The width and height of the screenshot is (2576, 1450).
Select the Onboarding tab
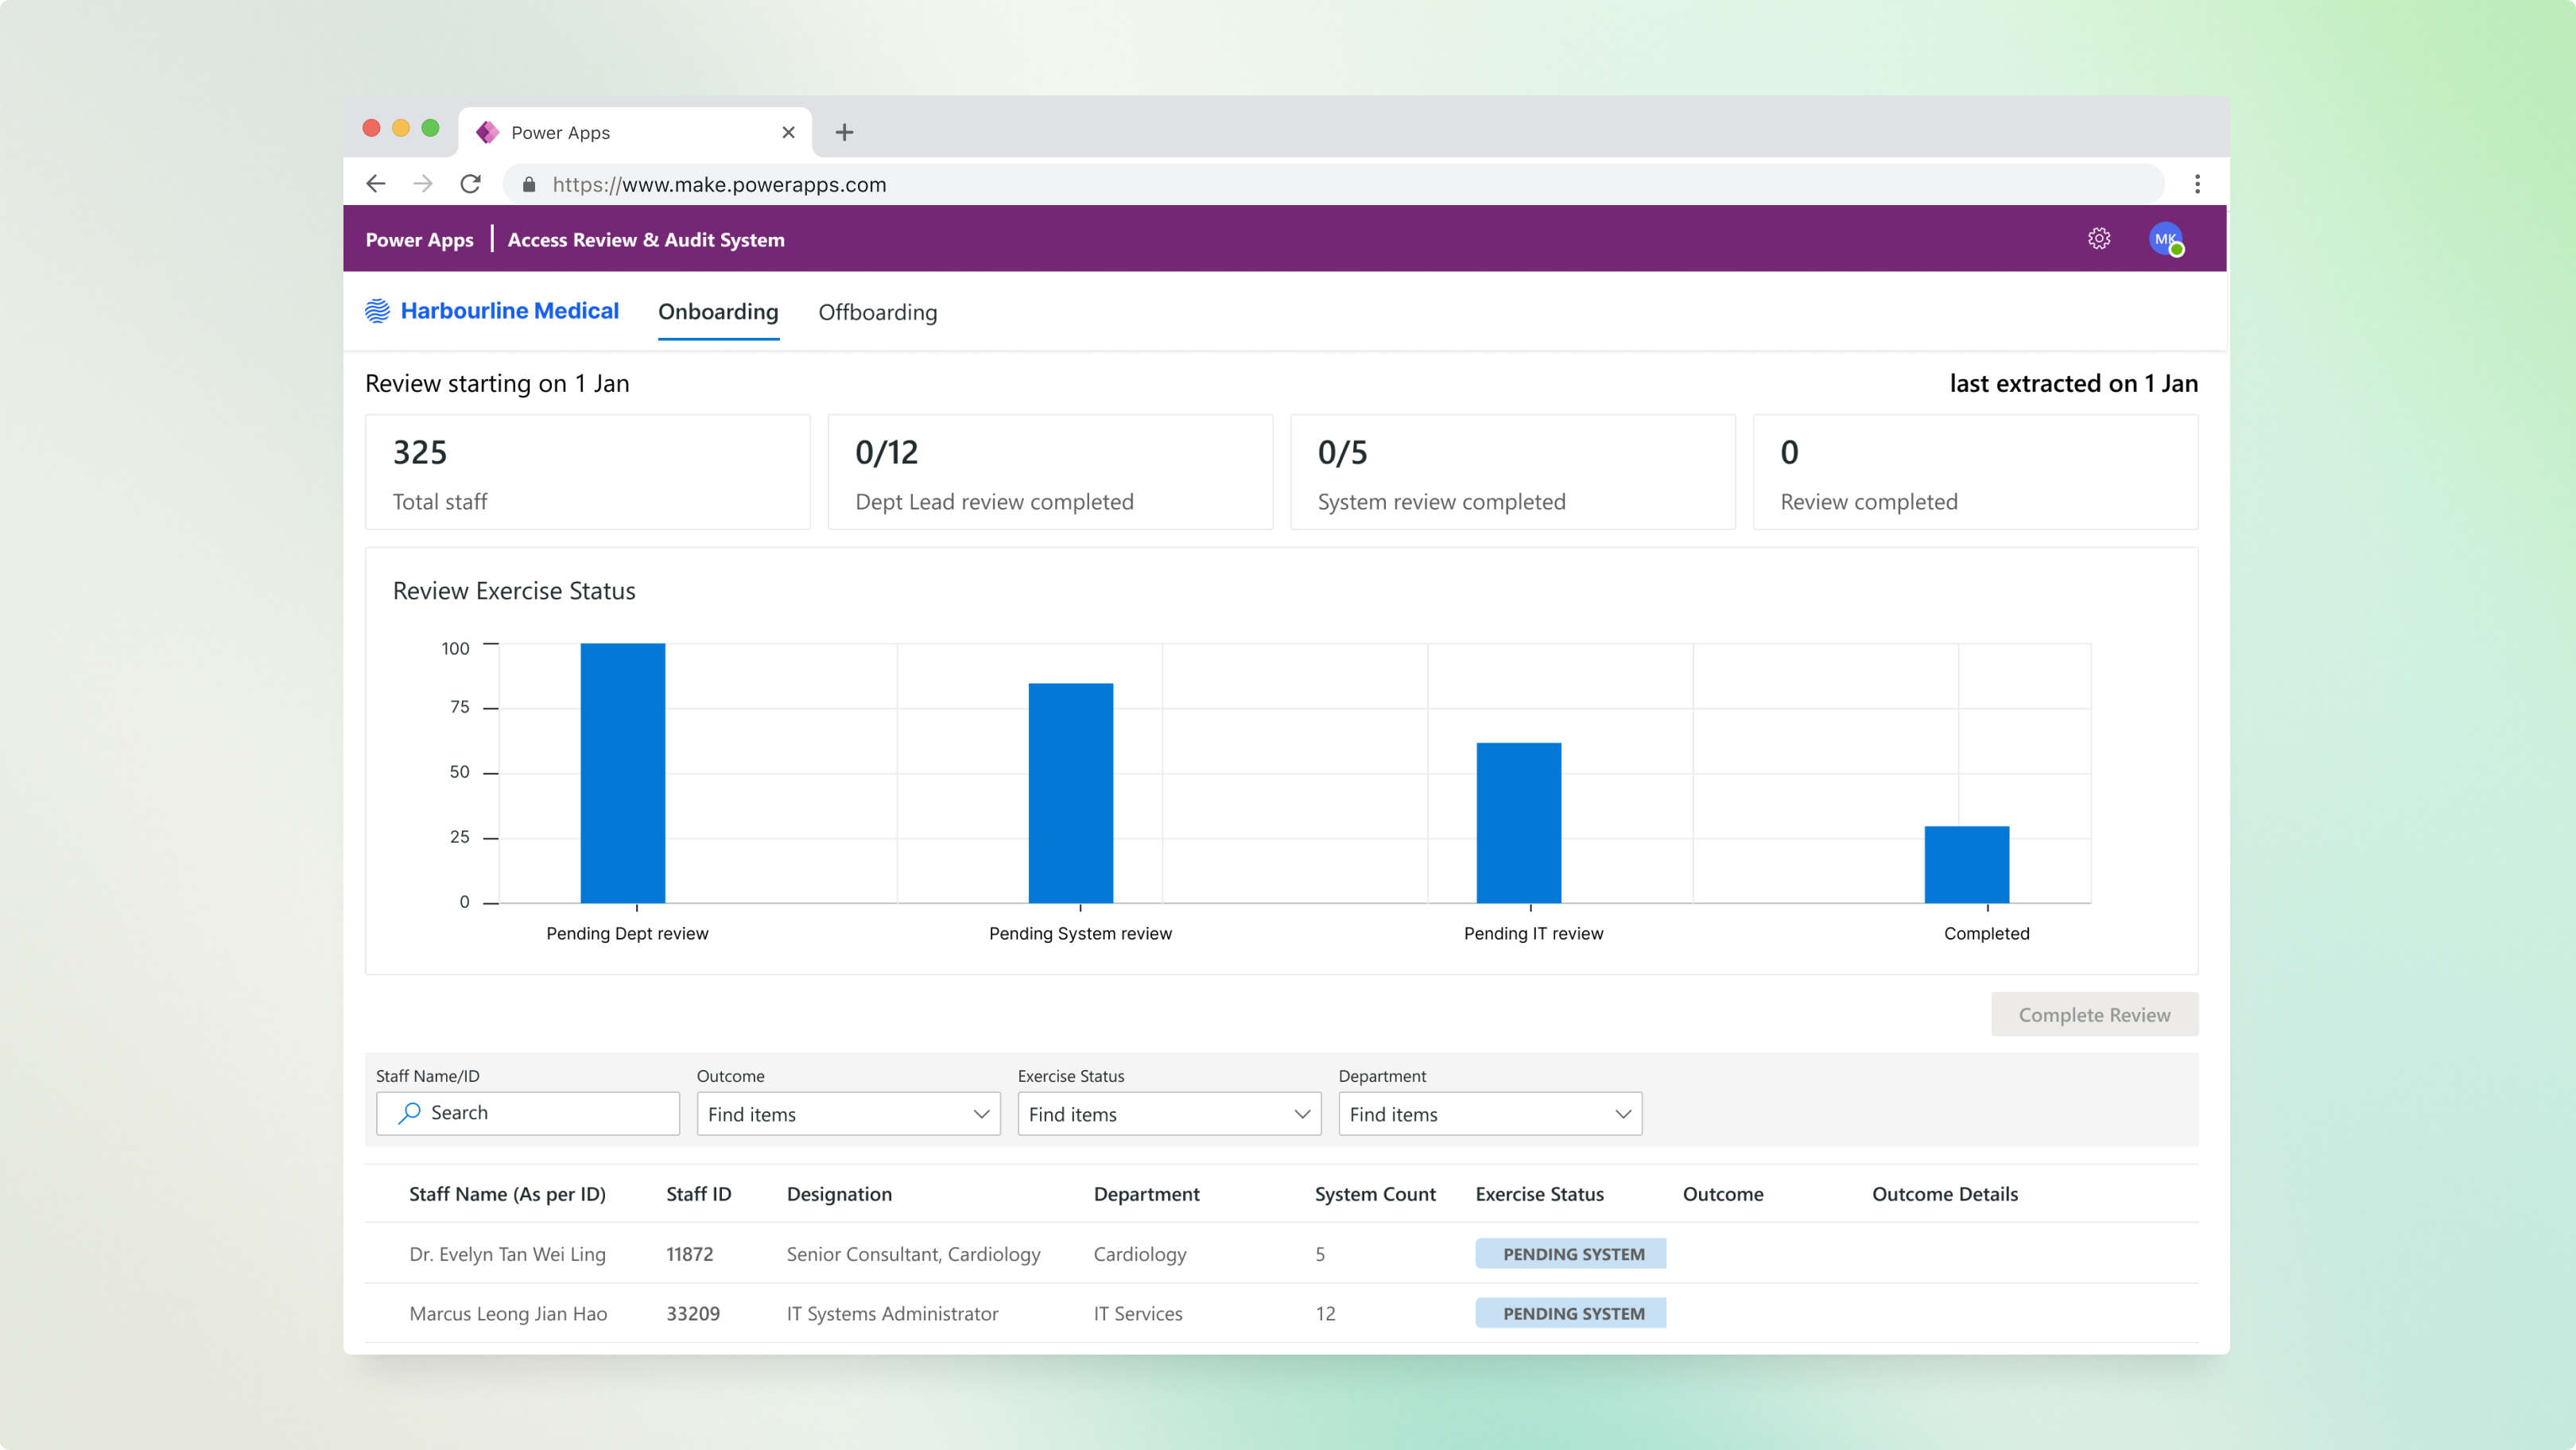(x=718, y=312)
